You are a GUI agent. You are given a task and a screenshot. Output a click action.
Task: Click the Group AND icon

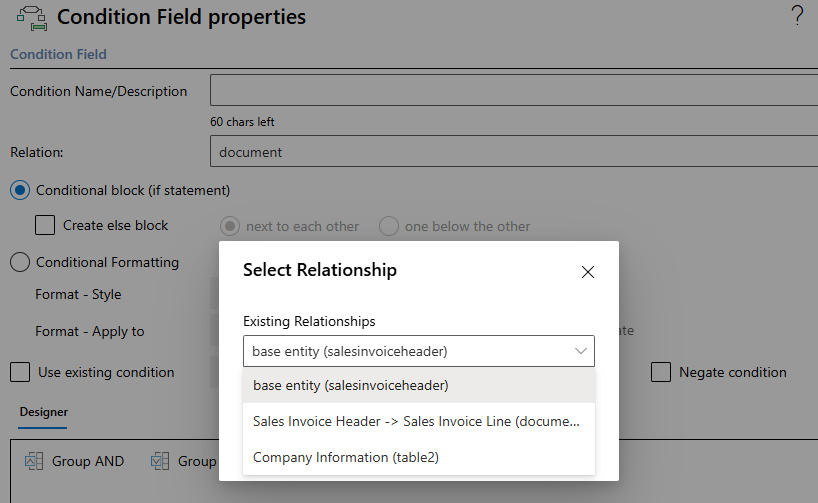34,461
